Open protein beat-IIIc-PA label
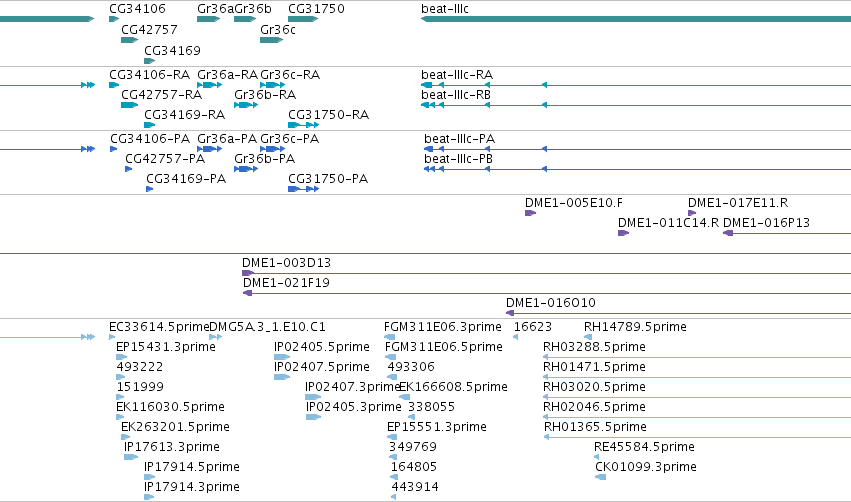The width and height of the screenshot is (851, 502). point(460,138)
